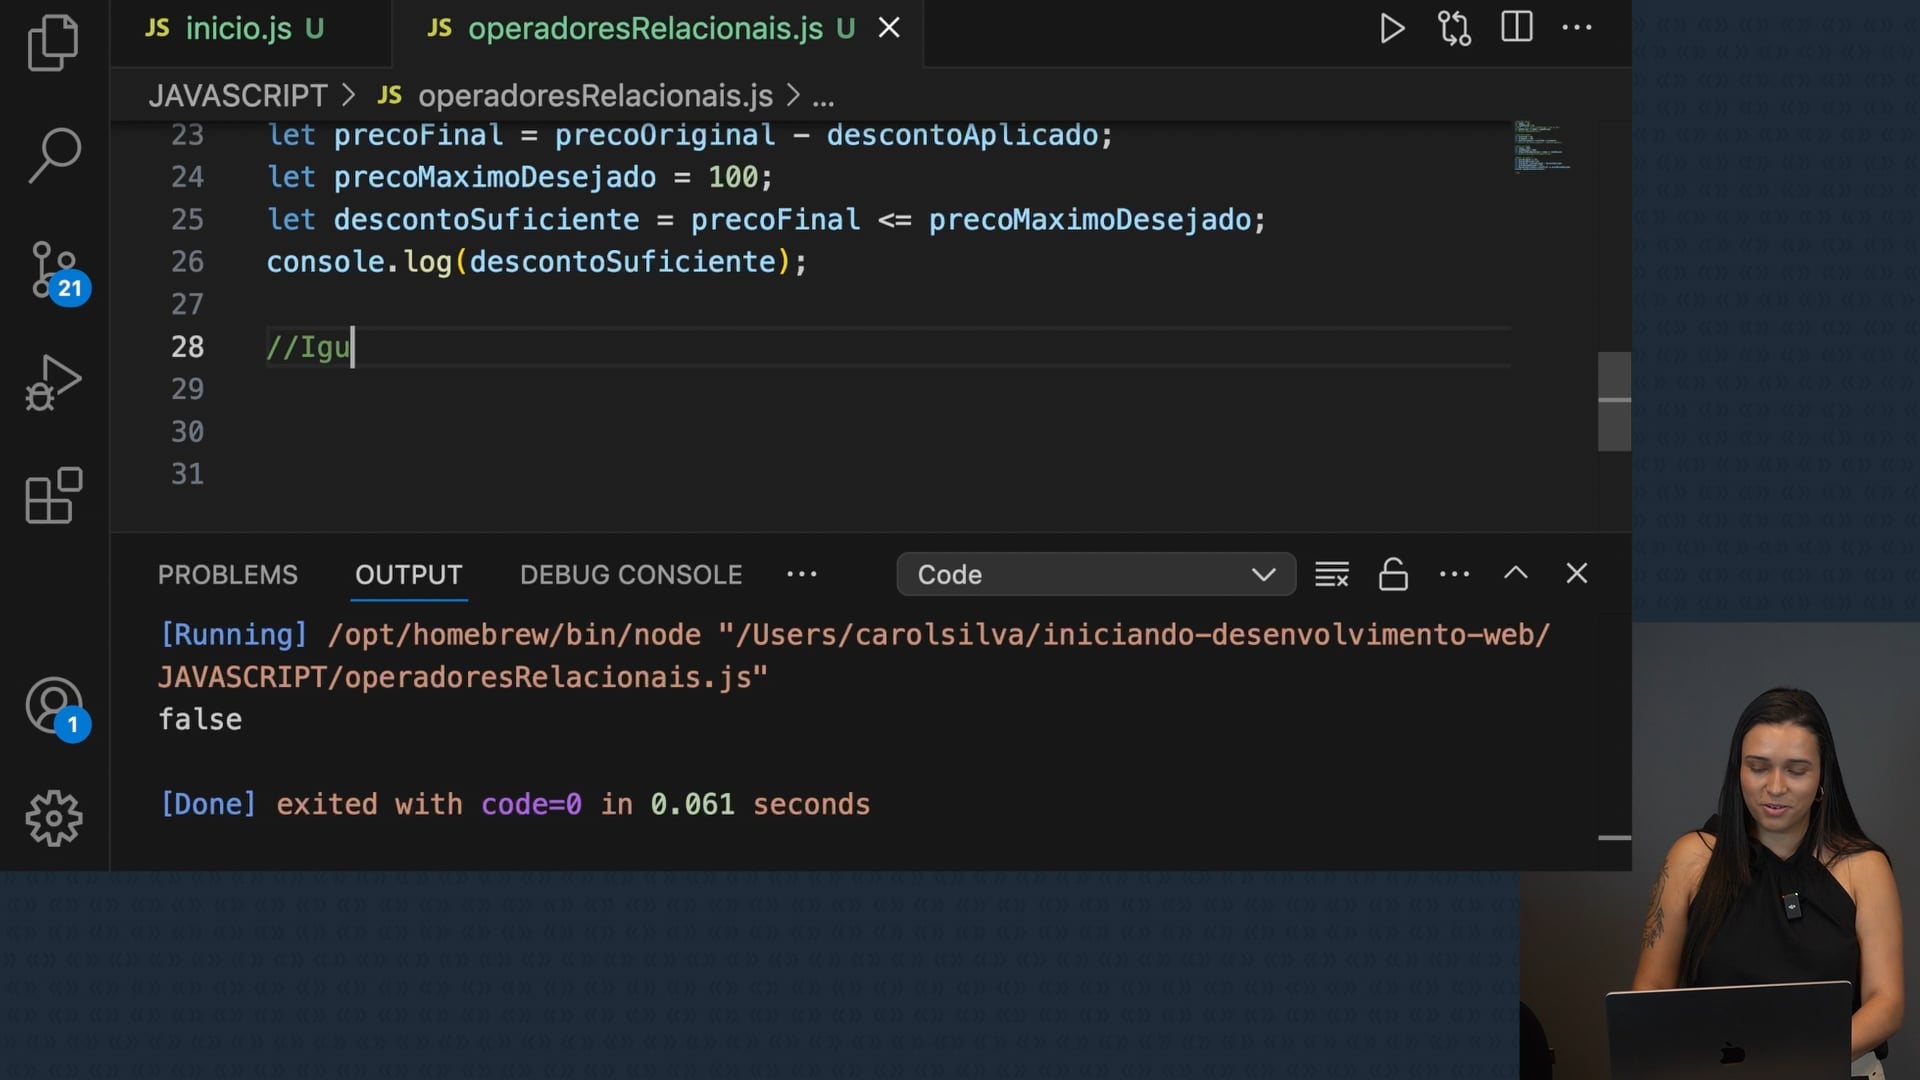Open the Run and Debug view

point(53,383)
